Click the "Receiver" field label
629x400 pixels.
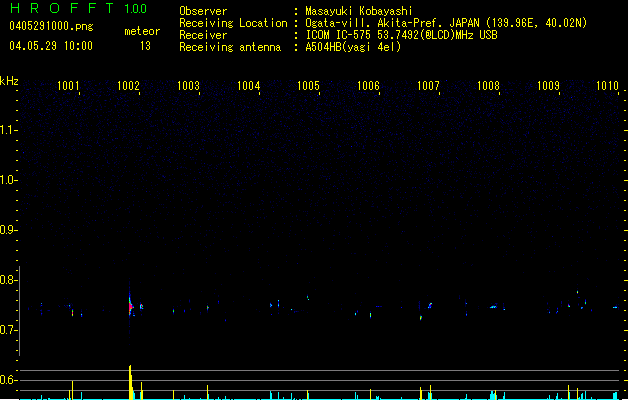click(203, 35)
